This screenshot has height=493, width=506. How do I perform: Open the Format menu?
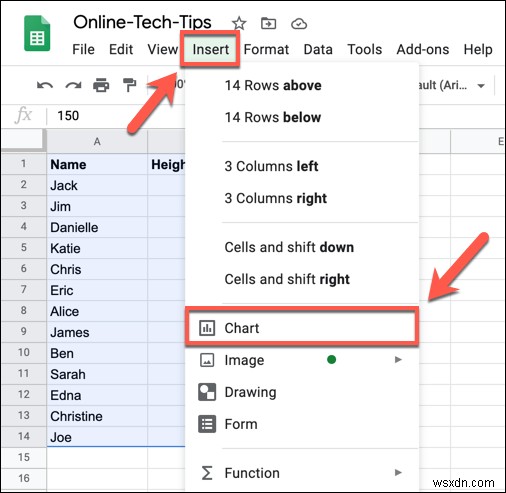click(266, 49)
